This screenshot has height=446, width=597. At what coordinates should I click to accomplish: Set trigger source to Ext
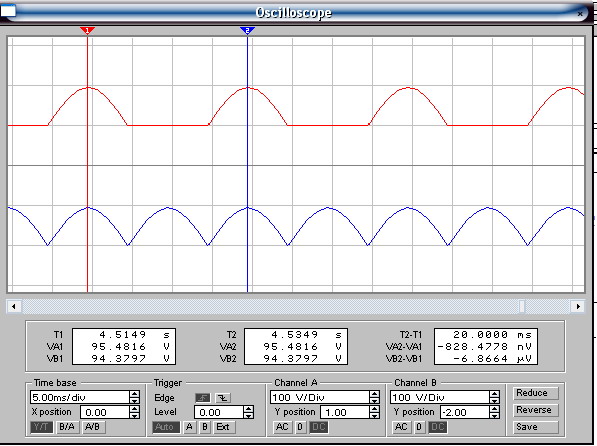tap(223, 427)
